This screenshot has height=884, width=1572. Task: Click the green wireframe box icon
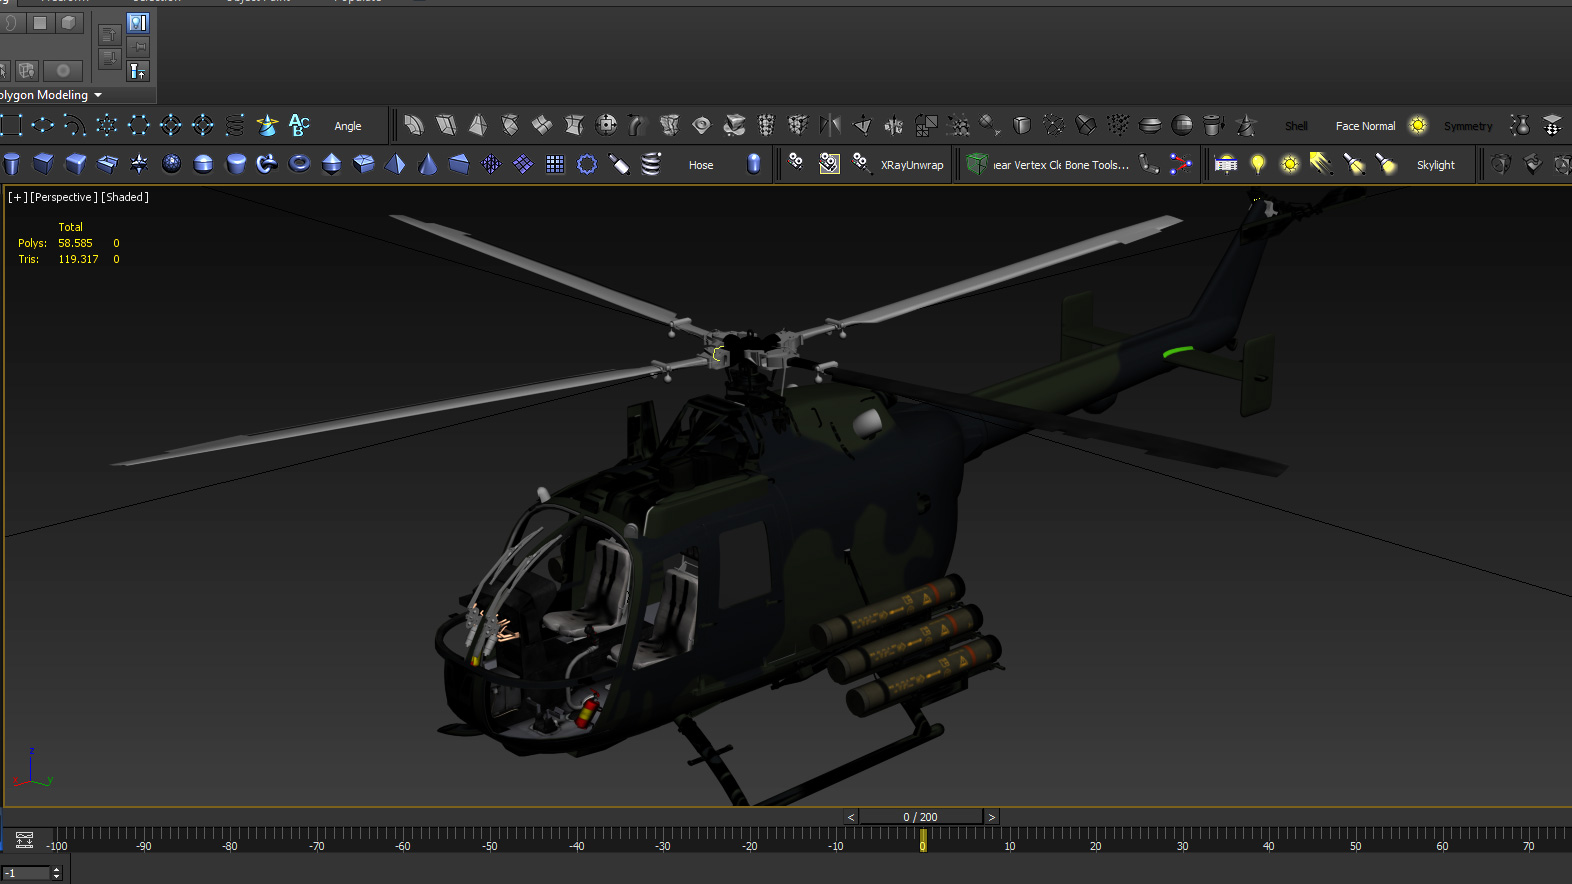pyautogui.click(x=978, y=164)
